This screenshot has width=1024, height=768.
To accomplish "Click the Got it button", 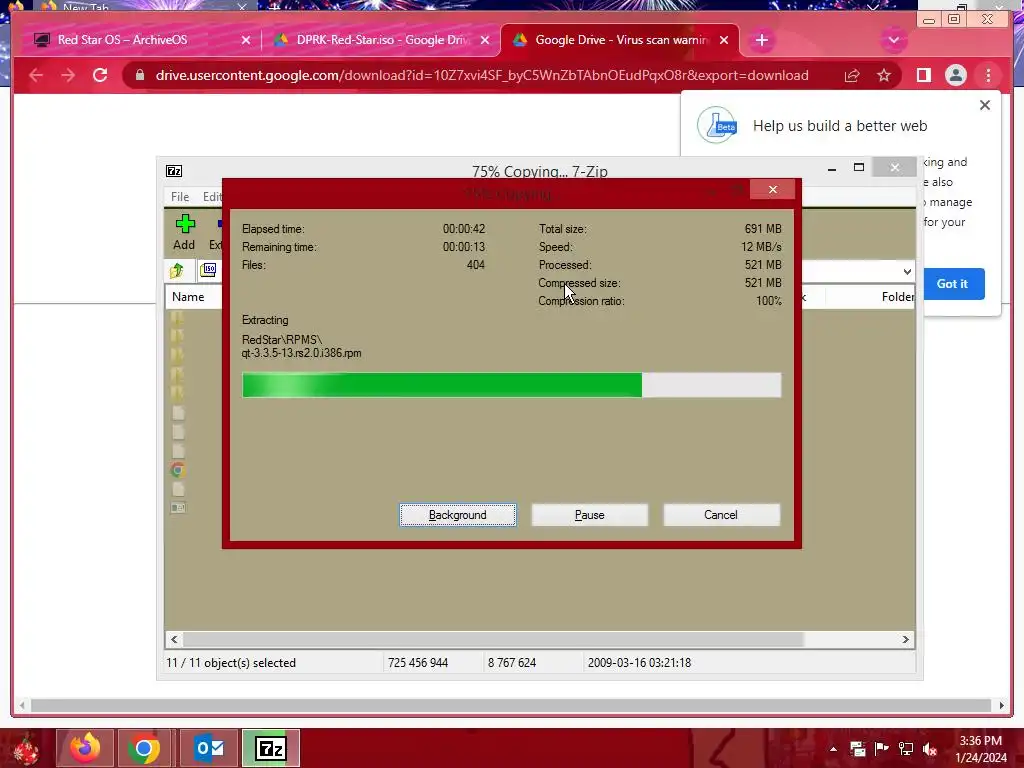I will click(x=952, y=283).
